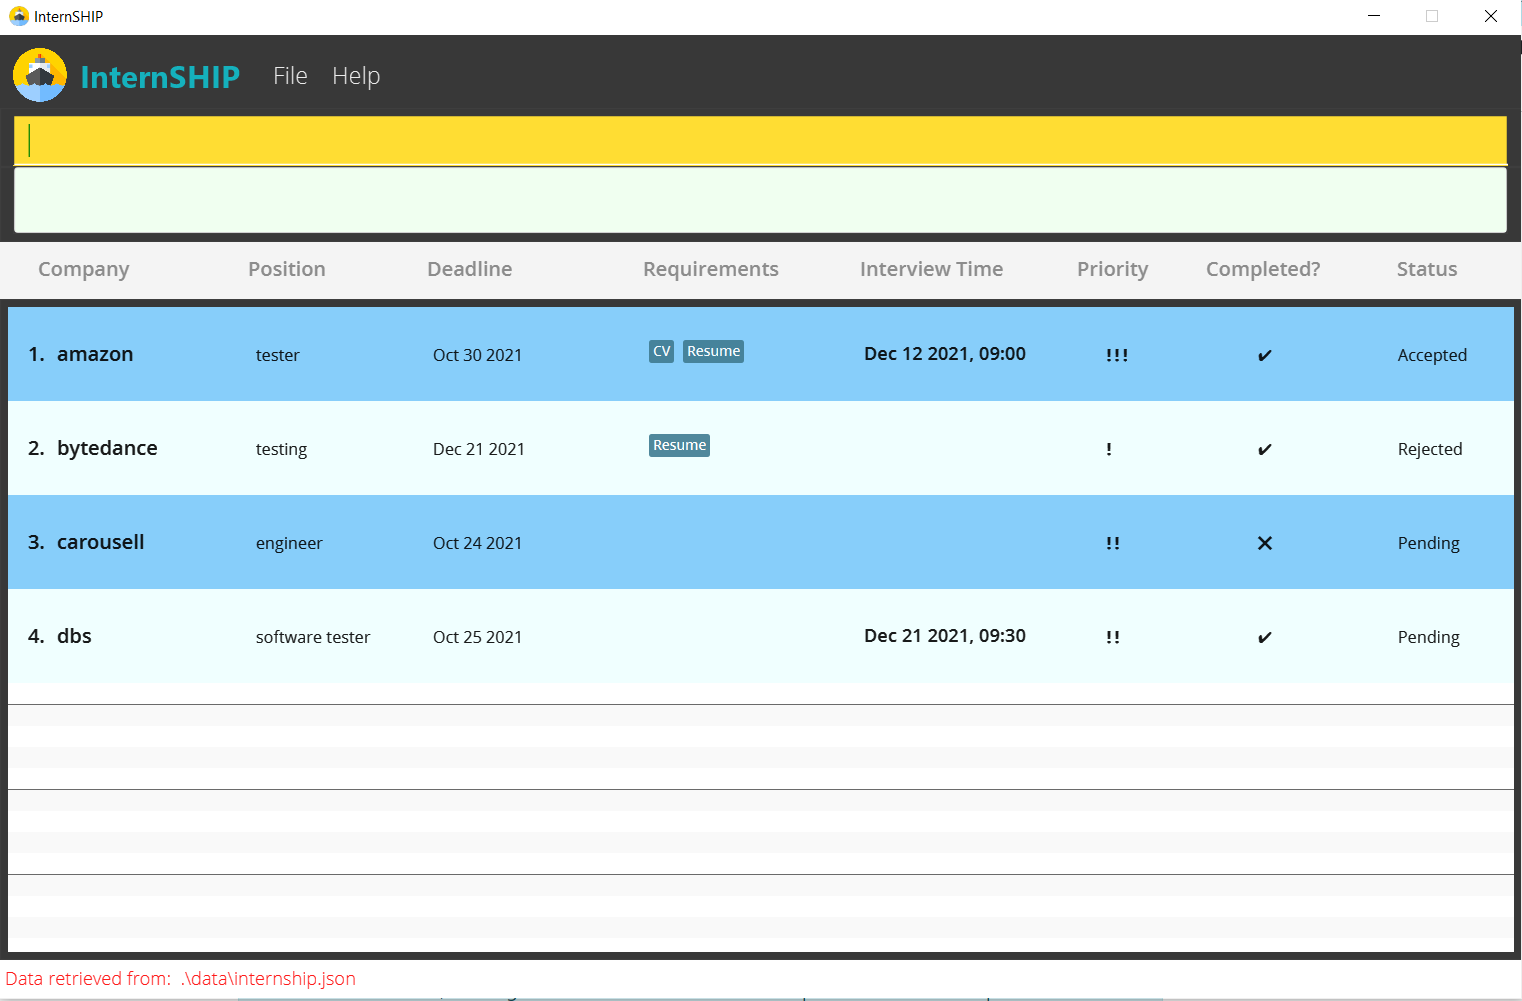
Task: Click the Oct 24 2021 deadline
Action: tap(477, 543)
